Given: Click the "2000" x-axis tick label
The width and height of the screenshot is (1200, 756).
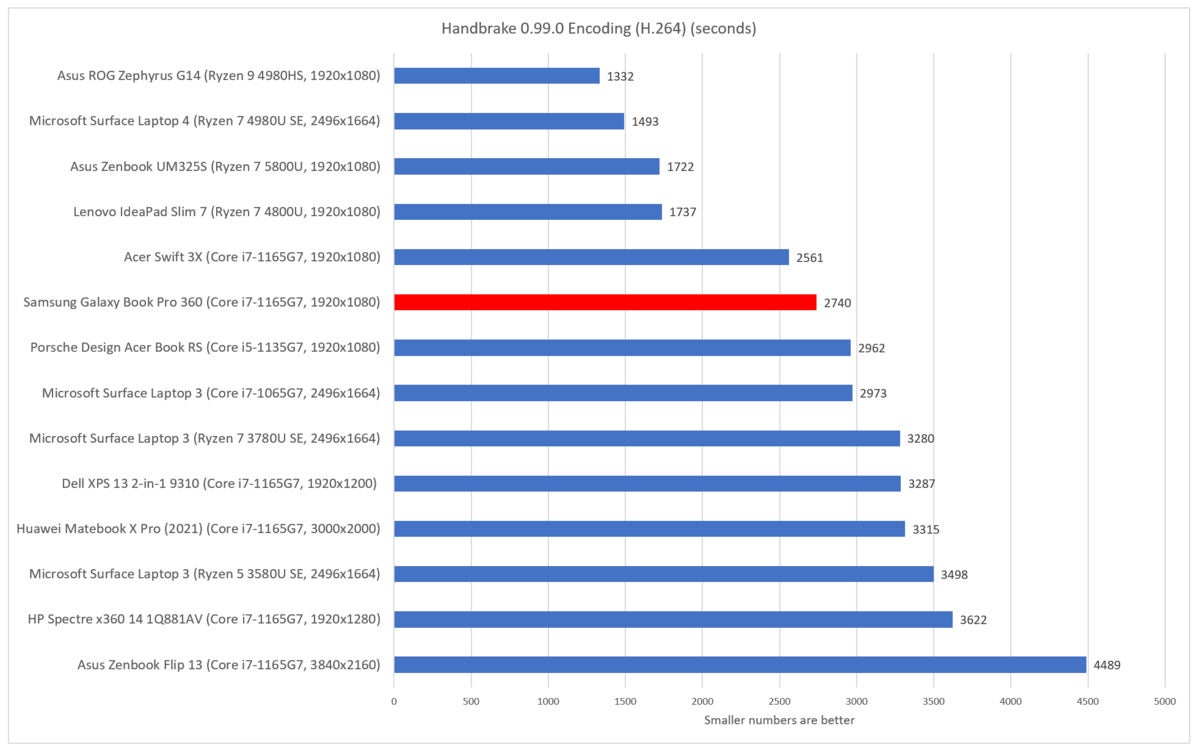Looking at the screenshot, I should point(702,702).
